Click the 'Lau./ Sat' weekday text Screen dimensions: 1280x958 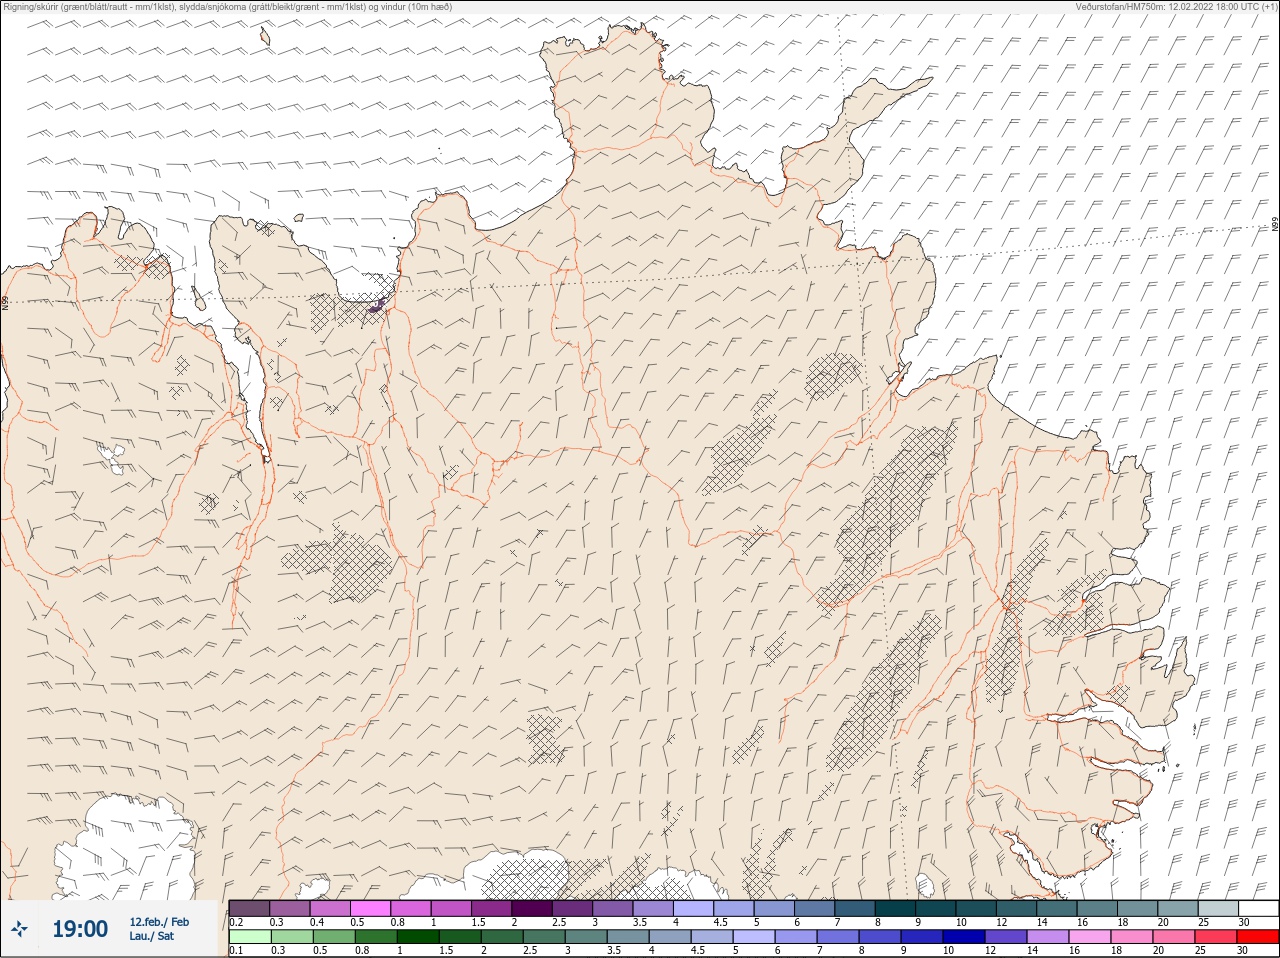point(151,937)
